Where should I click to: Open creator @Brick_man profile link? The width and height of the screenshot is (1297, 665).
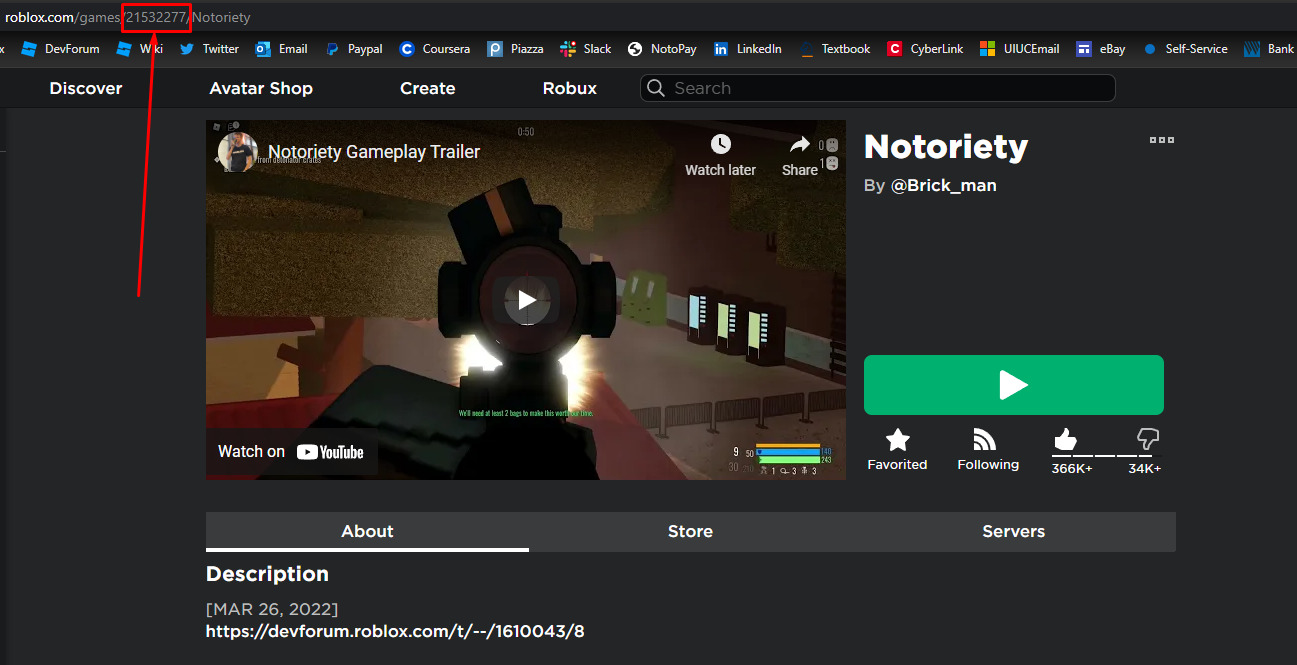tap(943, 185)
